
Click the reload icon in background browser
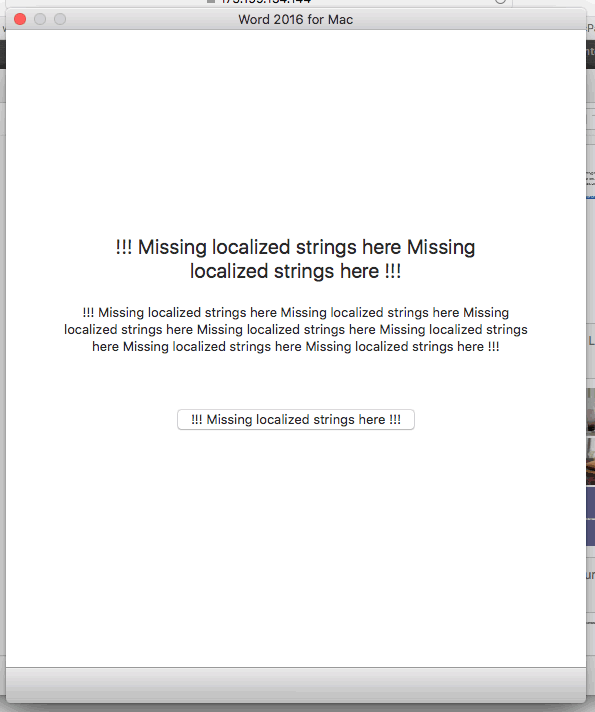tap(500, 1)
